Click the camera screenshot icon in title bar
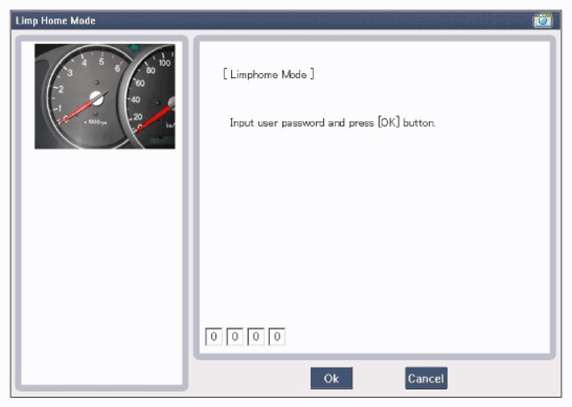The height and width of the screenshot is (407, 572). click(543, 20)
